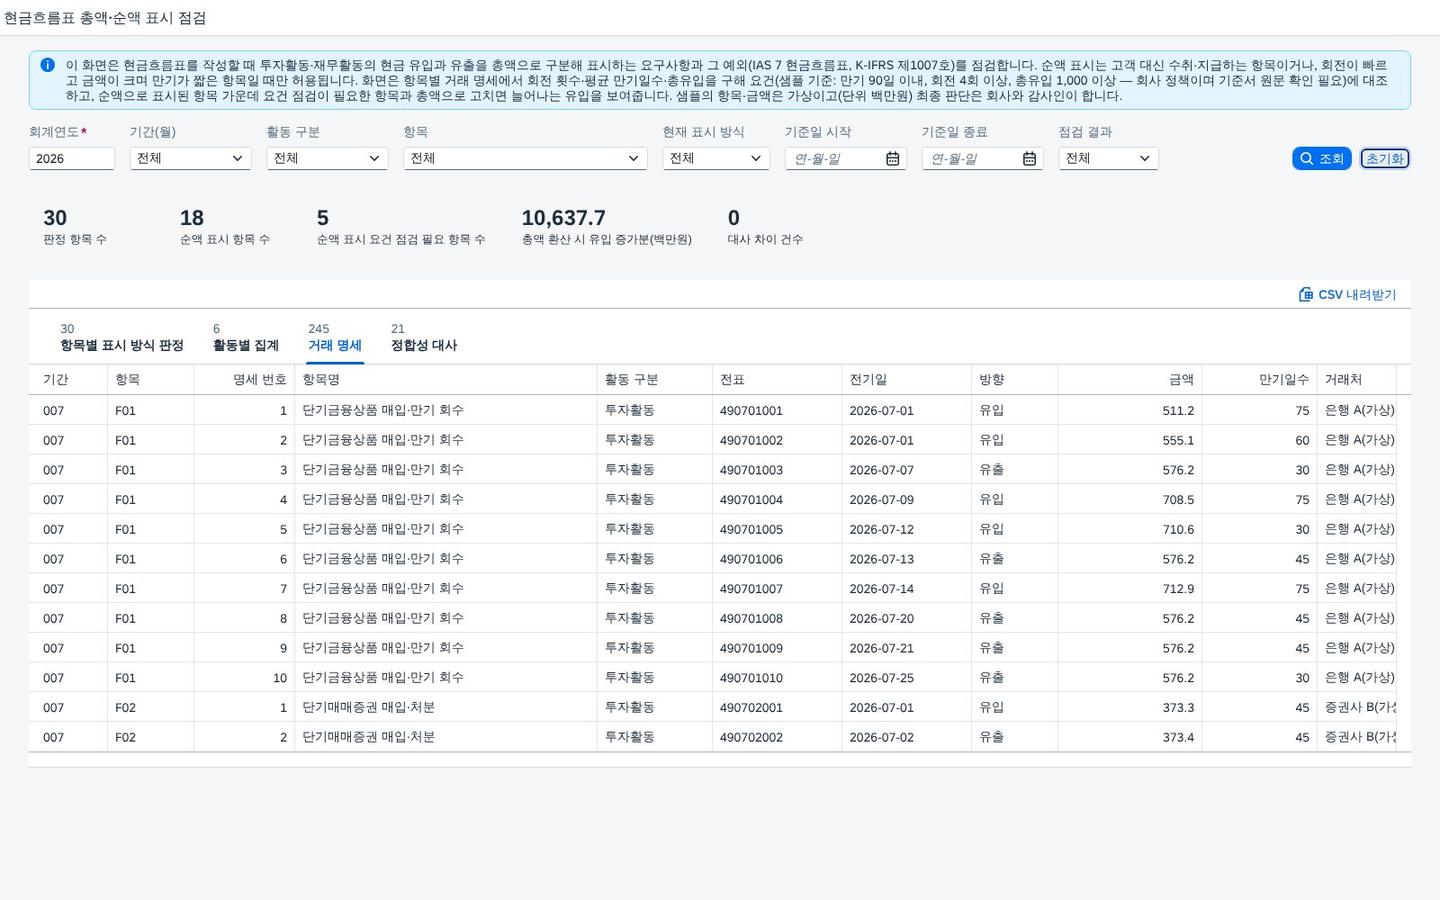
Task: Switch to the 활동별 집계 tab
Action: point(246,338)
